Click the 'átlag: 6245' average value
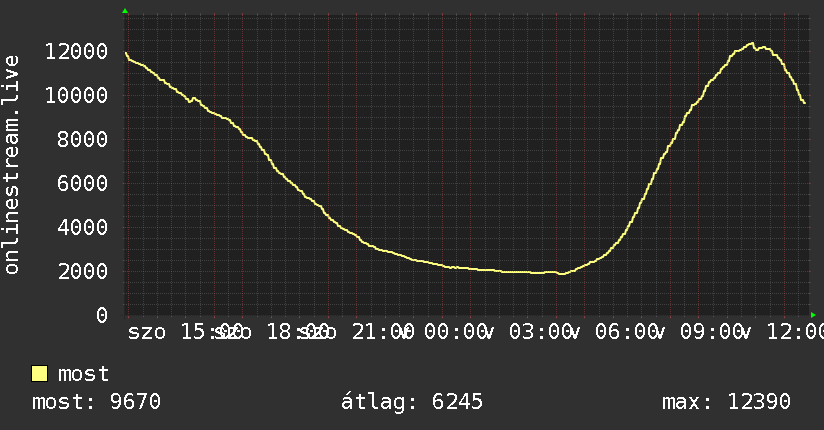 coord(411,402)
